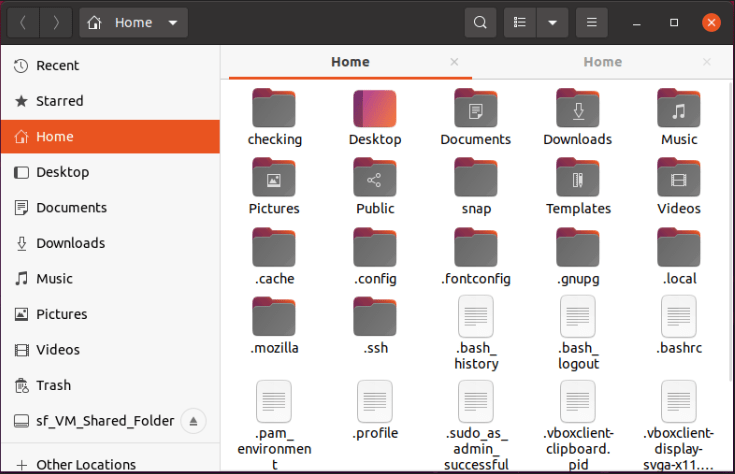The image size is (735, 474).
Task: Select the snap folder
Action: [476, 187]
